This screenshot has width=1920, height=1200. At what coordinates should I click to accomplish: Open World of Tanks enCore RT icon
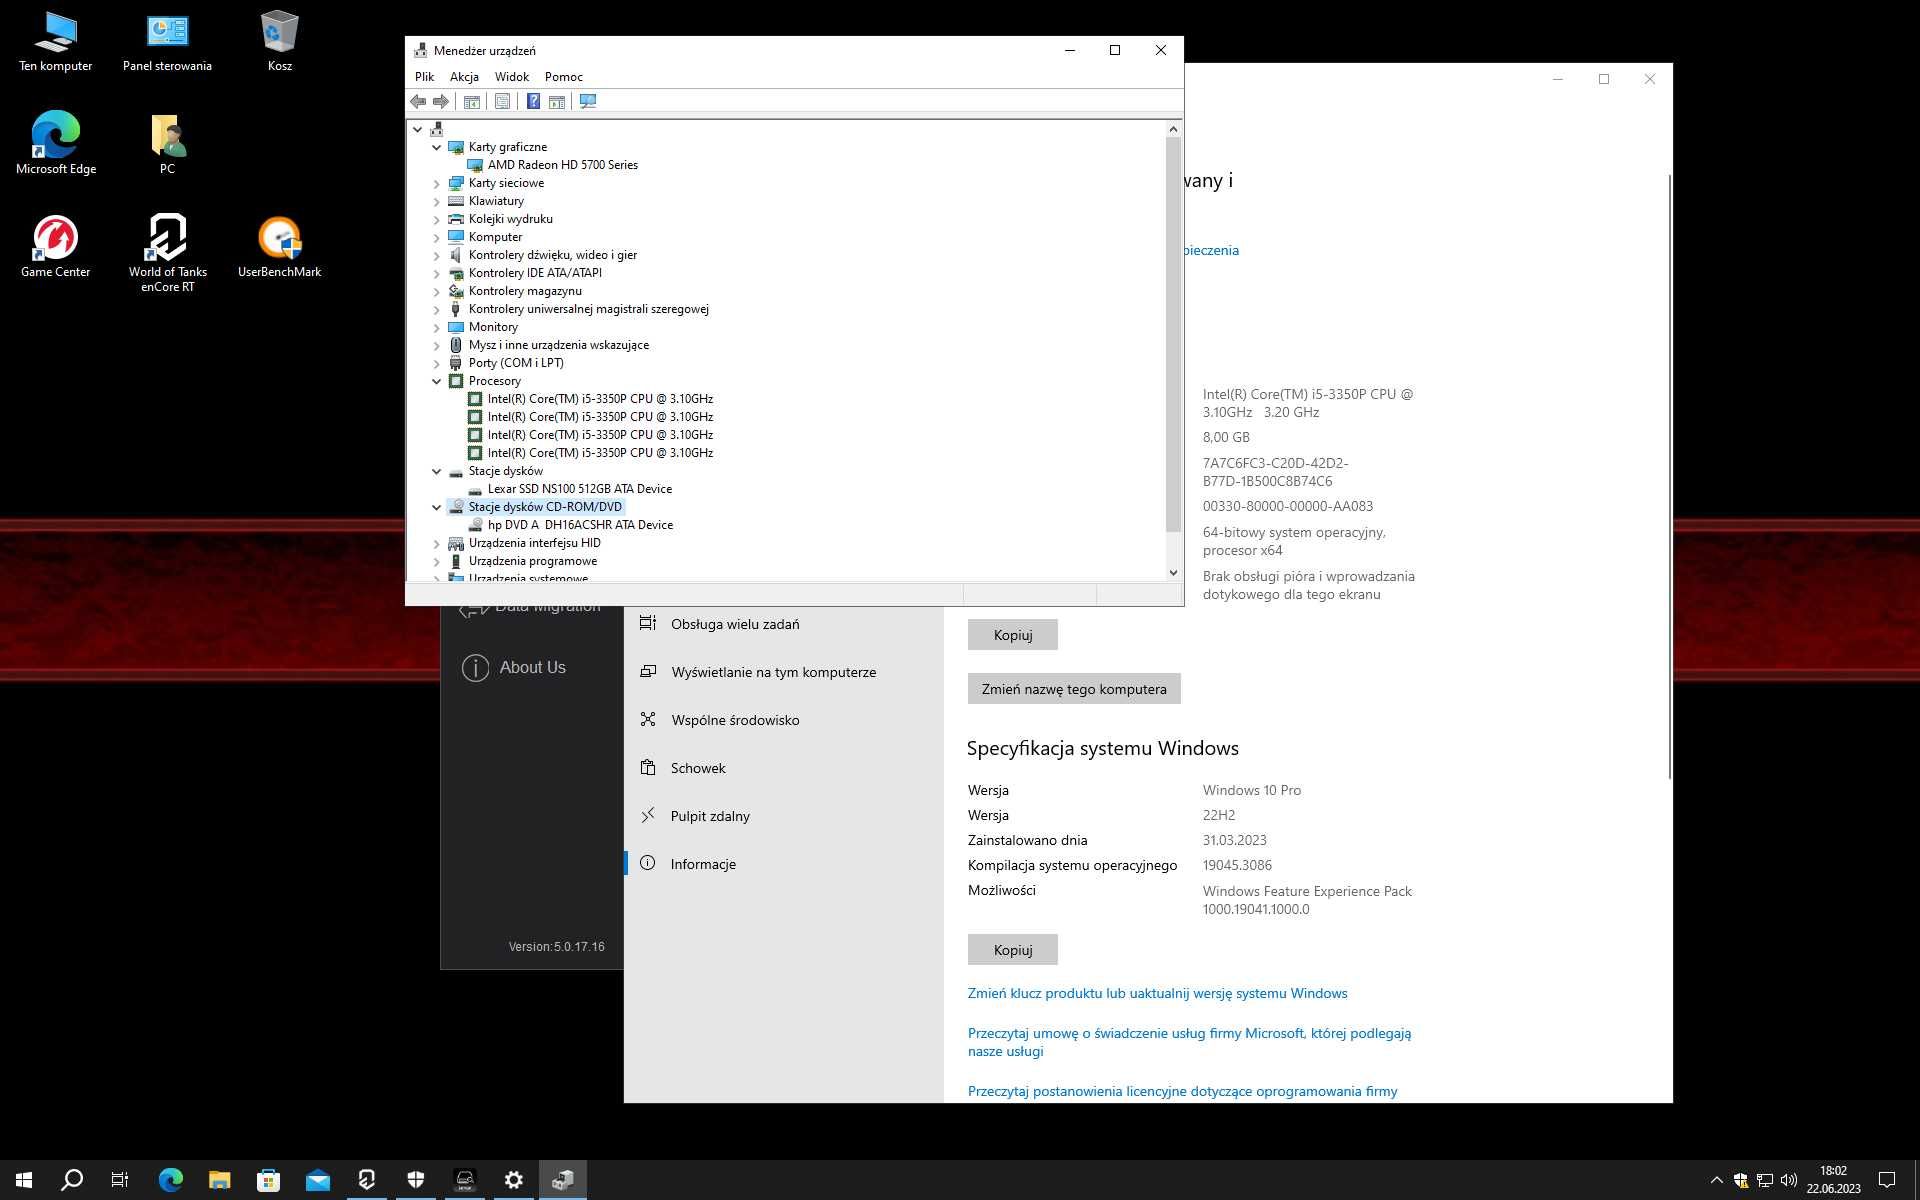pyautogui.click(x=167, y=253)
